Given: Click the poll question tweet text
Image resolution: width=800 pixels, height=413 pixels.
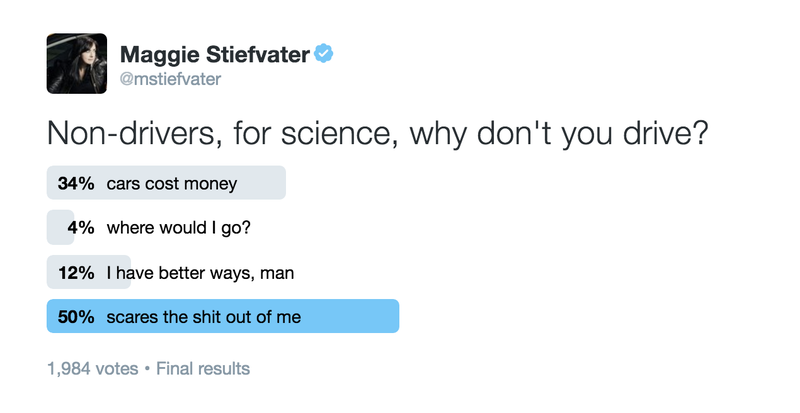Looking at the screenshot, I should tap(378, 134).
